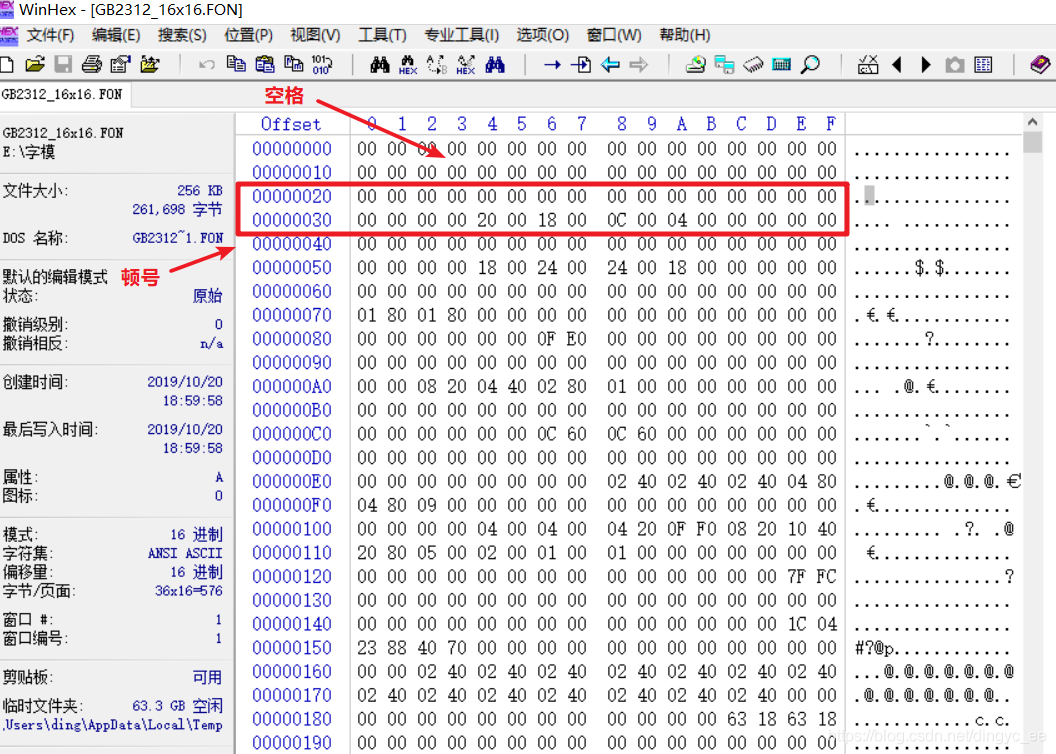Open the 位置(P) menu
Image resolution: width=1056 pixels, height=754 pixels.
(x=249, y=35)
